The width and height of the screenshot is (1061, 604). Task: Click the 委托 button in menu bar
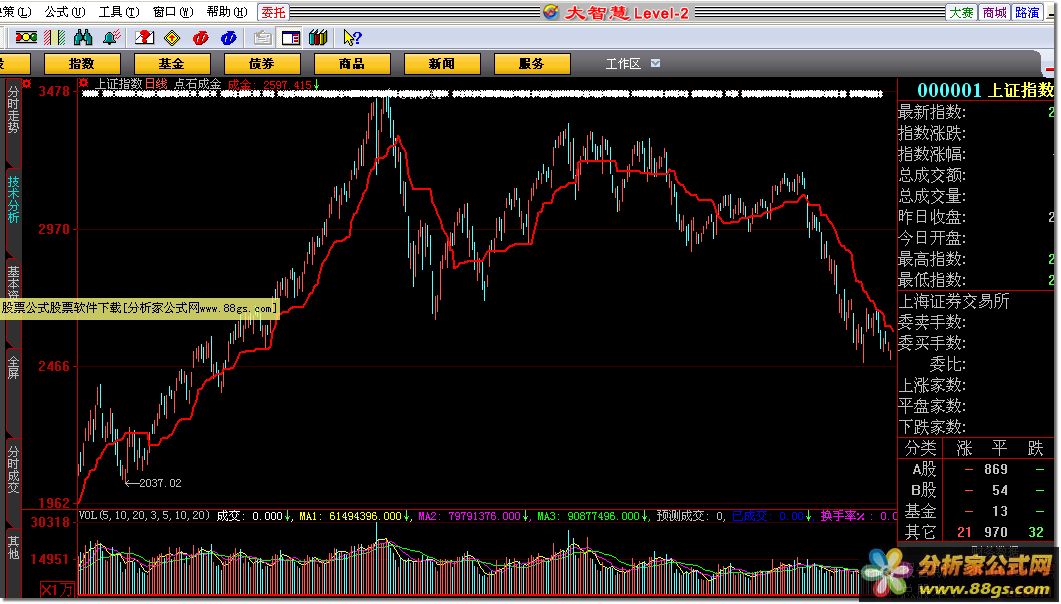[x=272, y=12]
